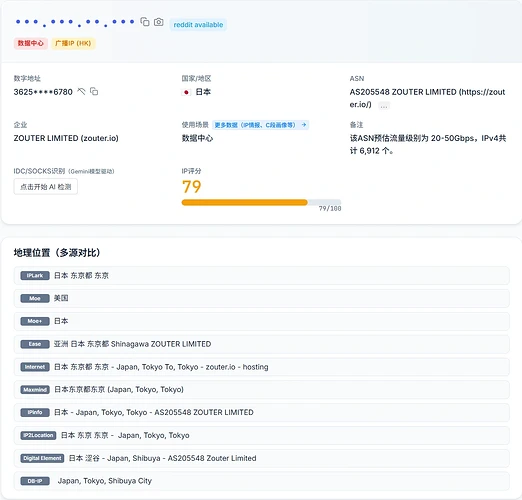Start AI detection with 点击开始 AI 检测 button

tap(46, 187)
